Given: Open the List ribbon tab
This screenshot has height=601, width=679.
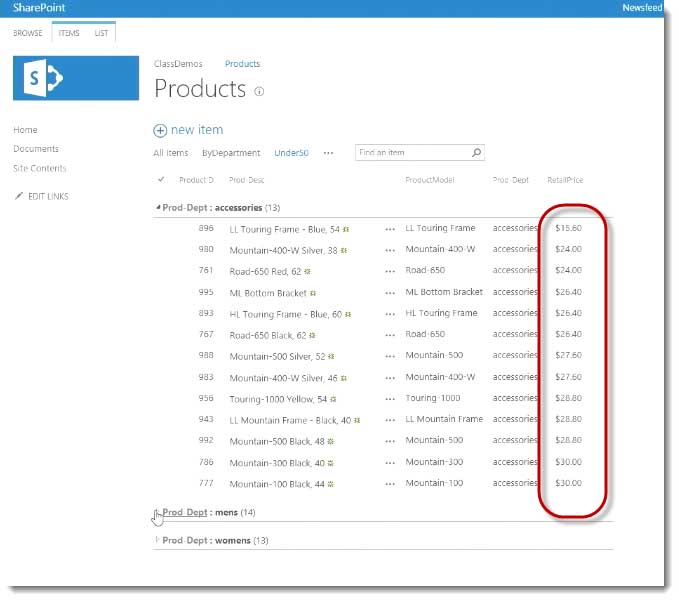Looking at the screenshot, I should [101, 33].
